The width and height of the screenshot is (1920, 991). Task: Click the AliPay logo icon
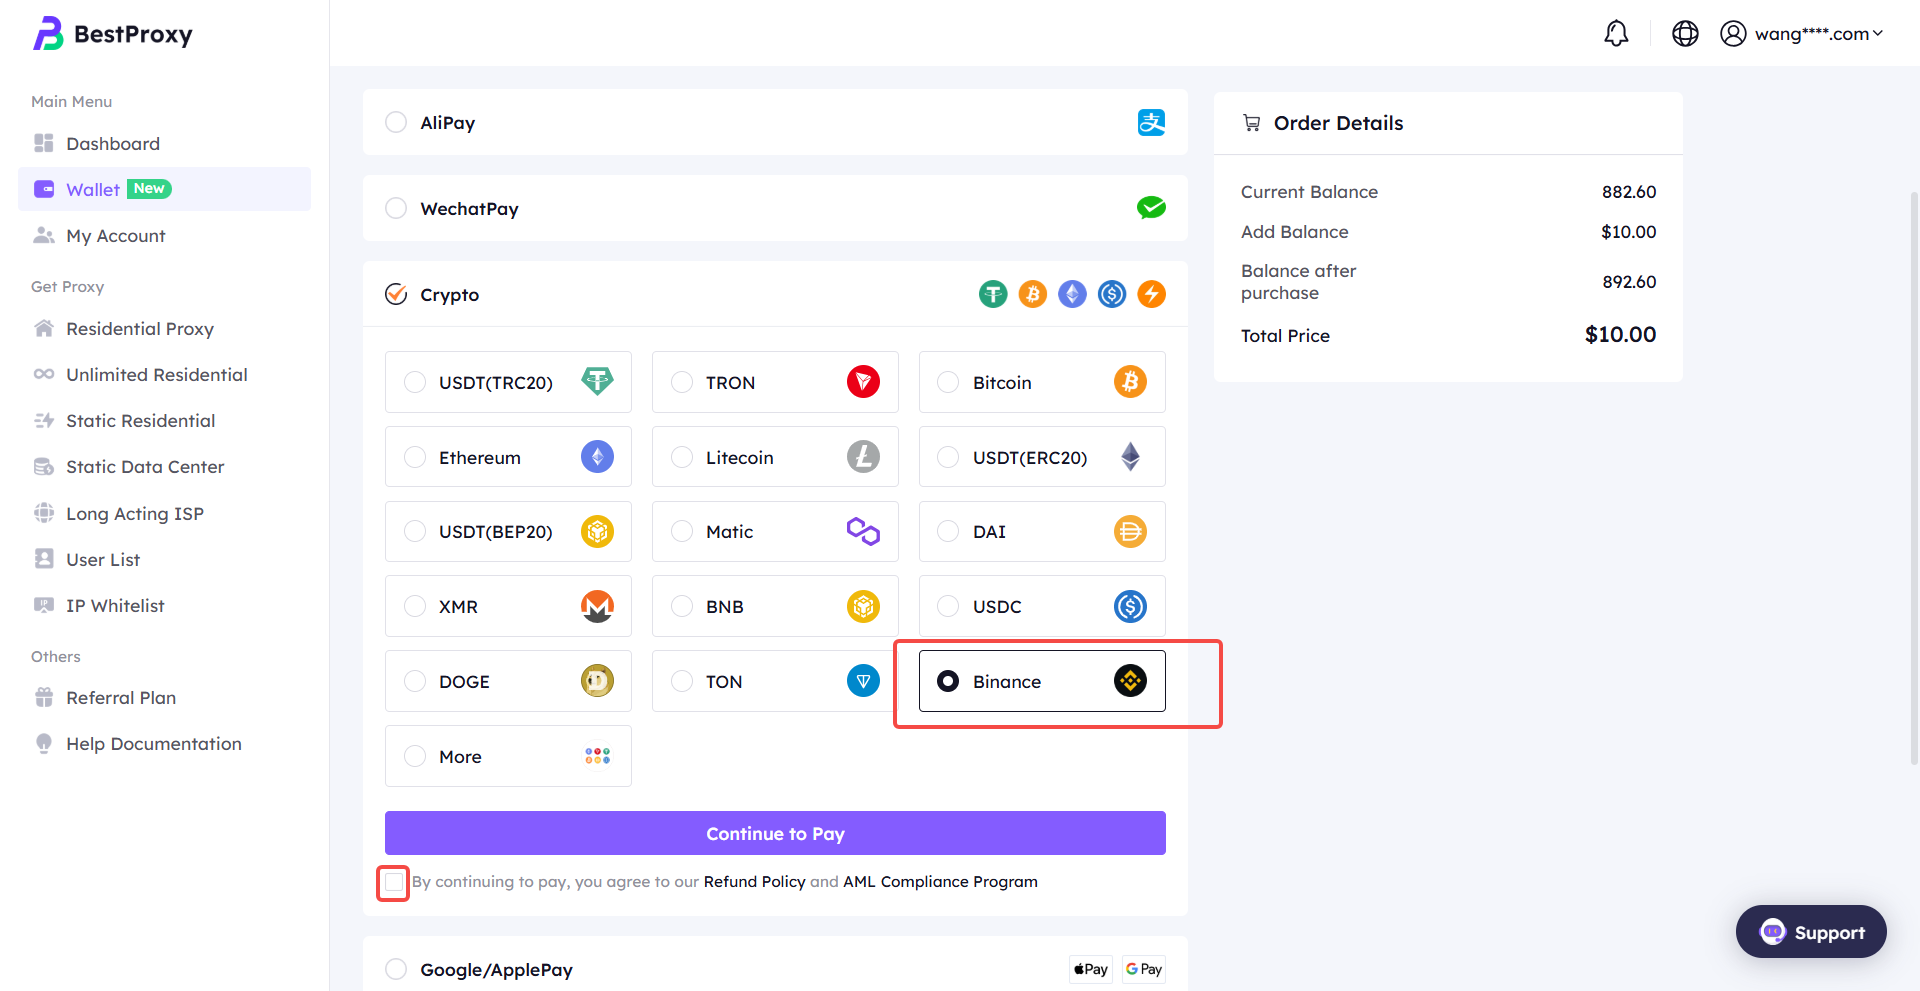click(1151, 123)
